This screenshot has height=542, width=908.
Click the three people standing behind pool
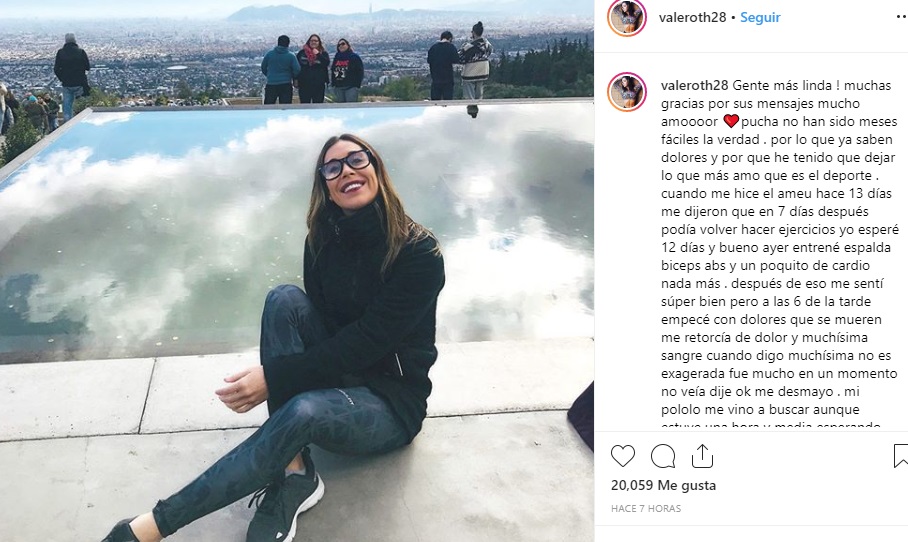(x=312, y=68)
